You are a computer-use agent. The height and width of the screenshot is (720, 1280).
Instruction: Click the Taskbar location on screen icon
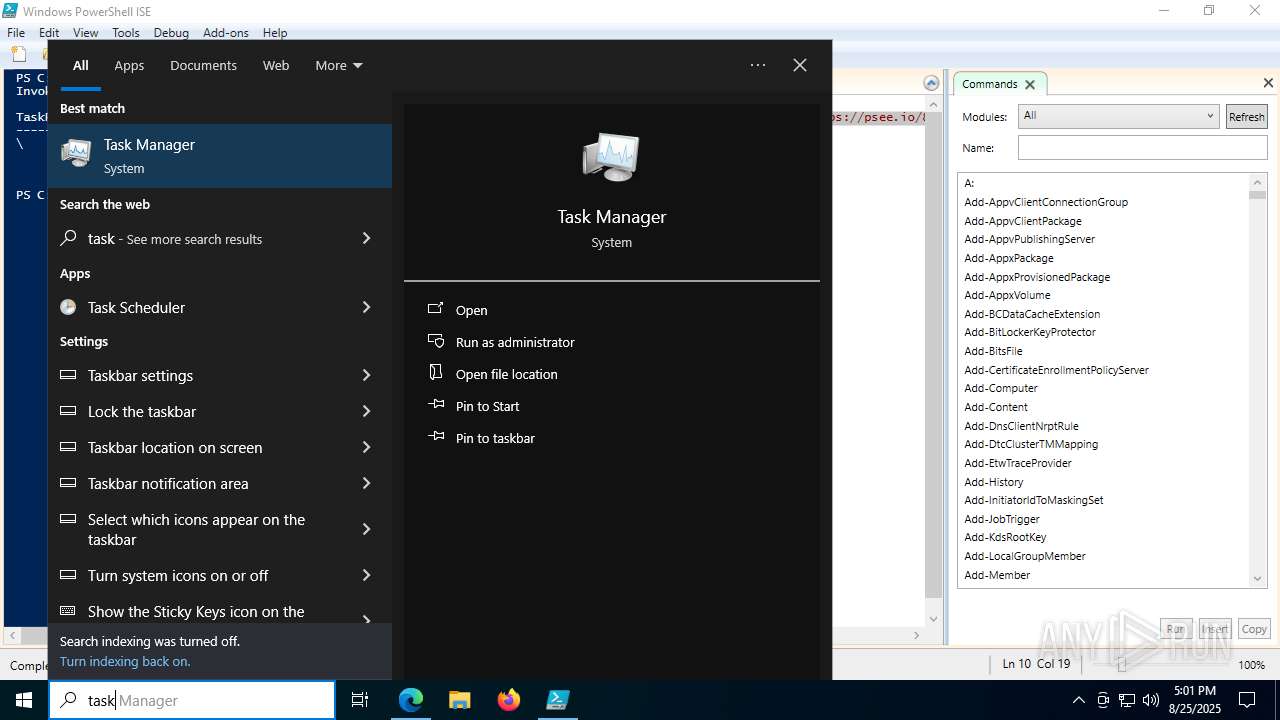[x=68, y=447]
